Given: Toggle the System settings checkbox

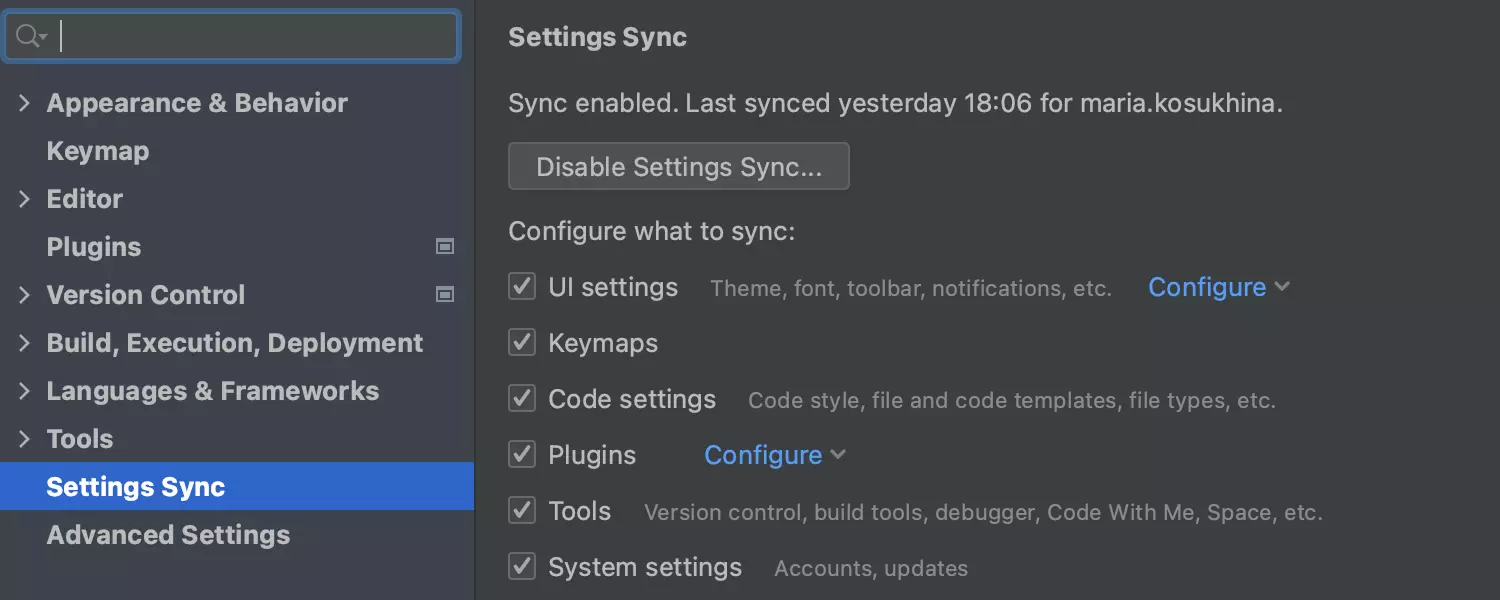Looking at the screenshot, I should pyautogui.click(x=522, y=567).
